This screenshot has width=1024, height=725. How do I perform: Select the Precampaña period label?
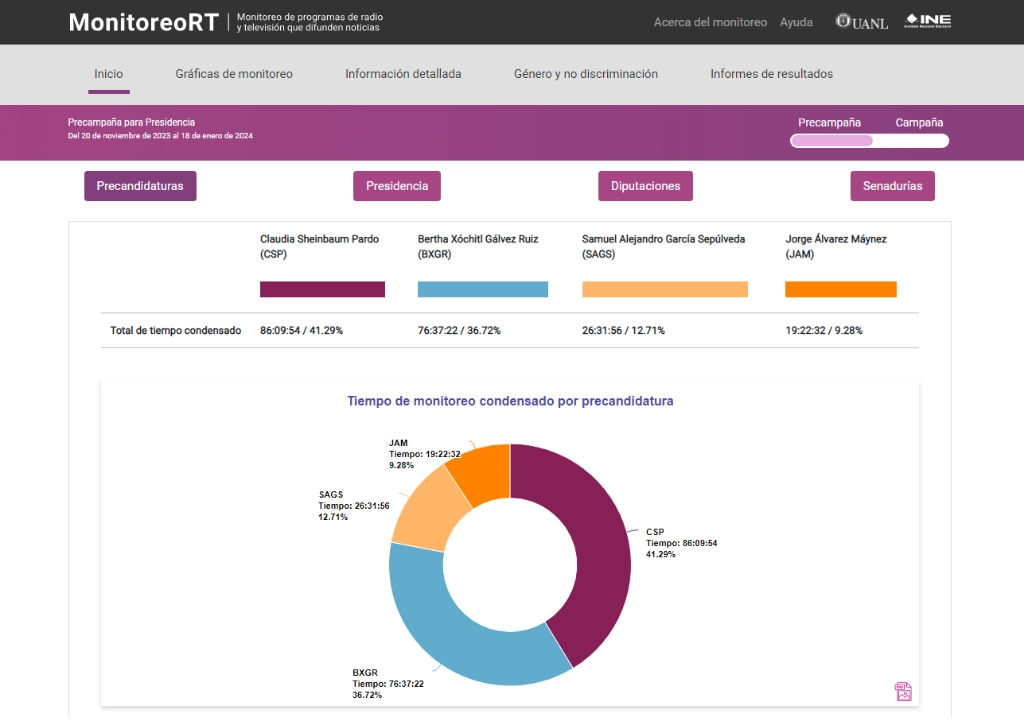pyautogui.click(x=829, y=123)
